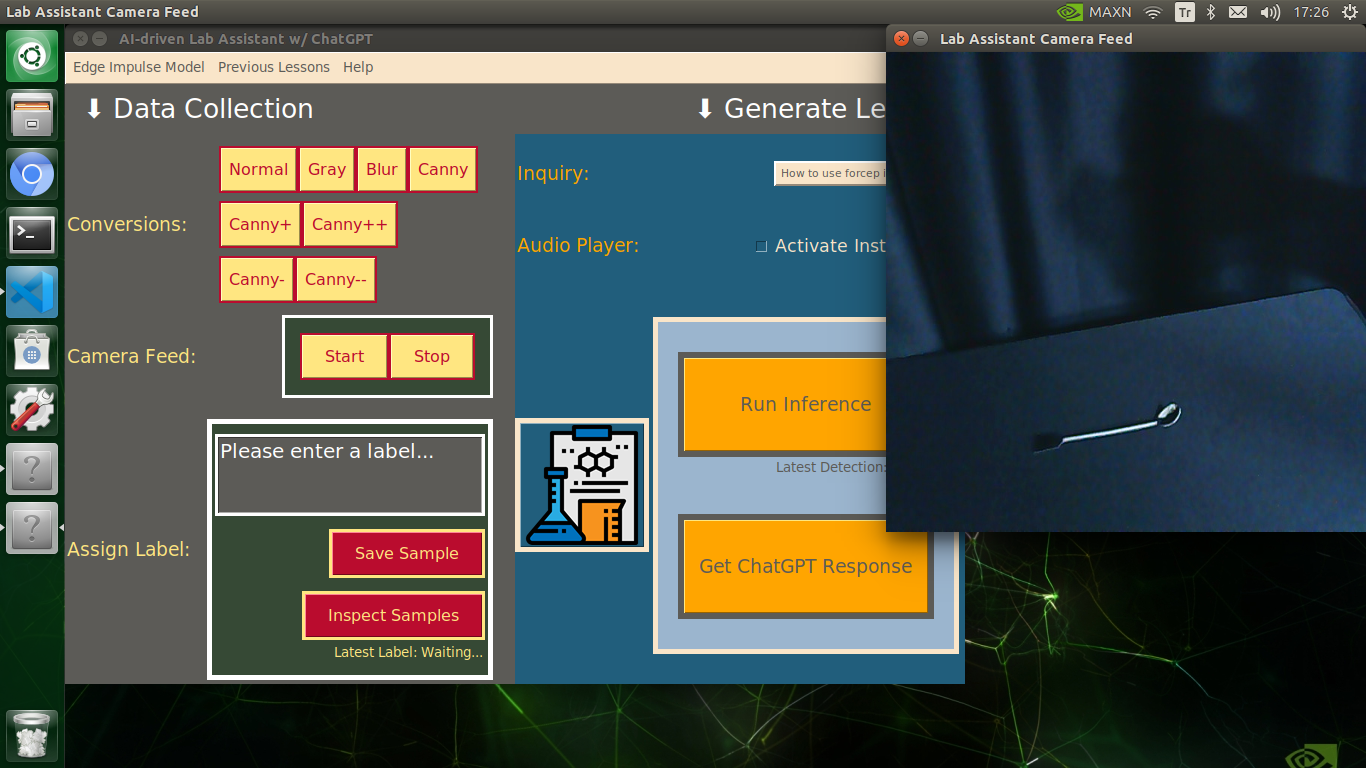Click the Inquiry text field
The height and width of the screenshot is (768, 1366).
pos(829,173)
